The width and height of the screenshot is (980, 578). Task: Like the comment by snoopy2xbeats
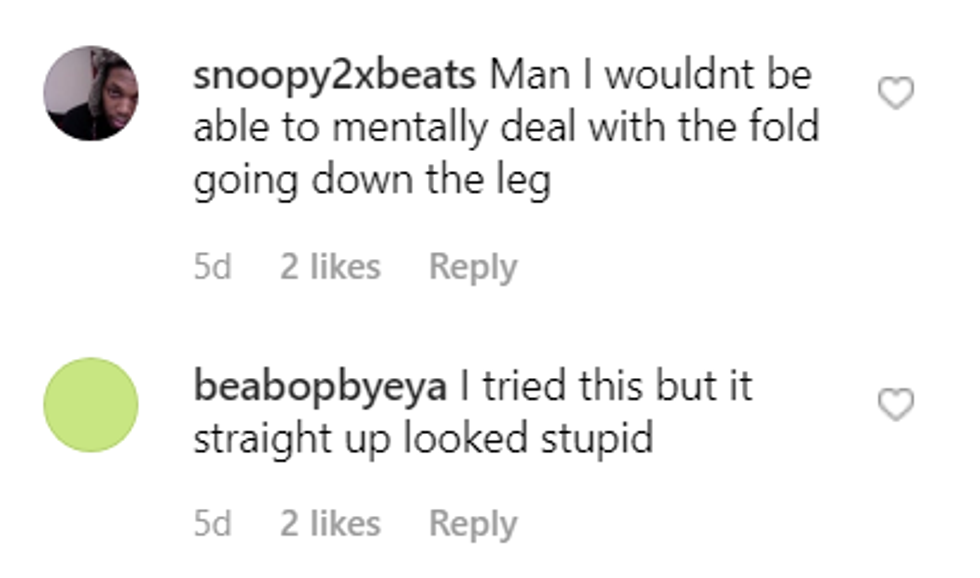pyautogui.click(x=895, y=94)
